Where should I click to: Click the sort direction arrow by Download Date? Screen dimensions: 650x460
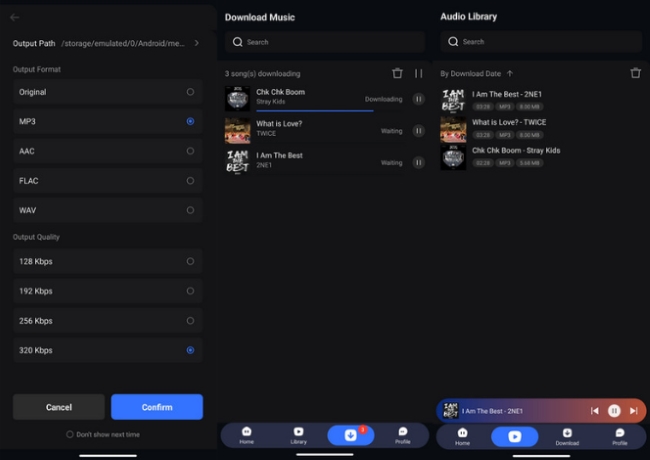[x=510, y=73]
